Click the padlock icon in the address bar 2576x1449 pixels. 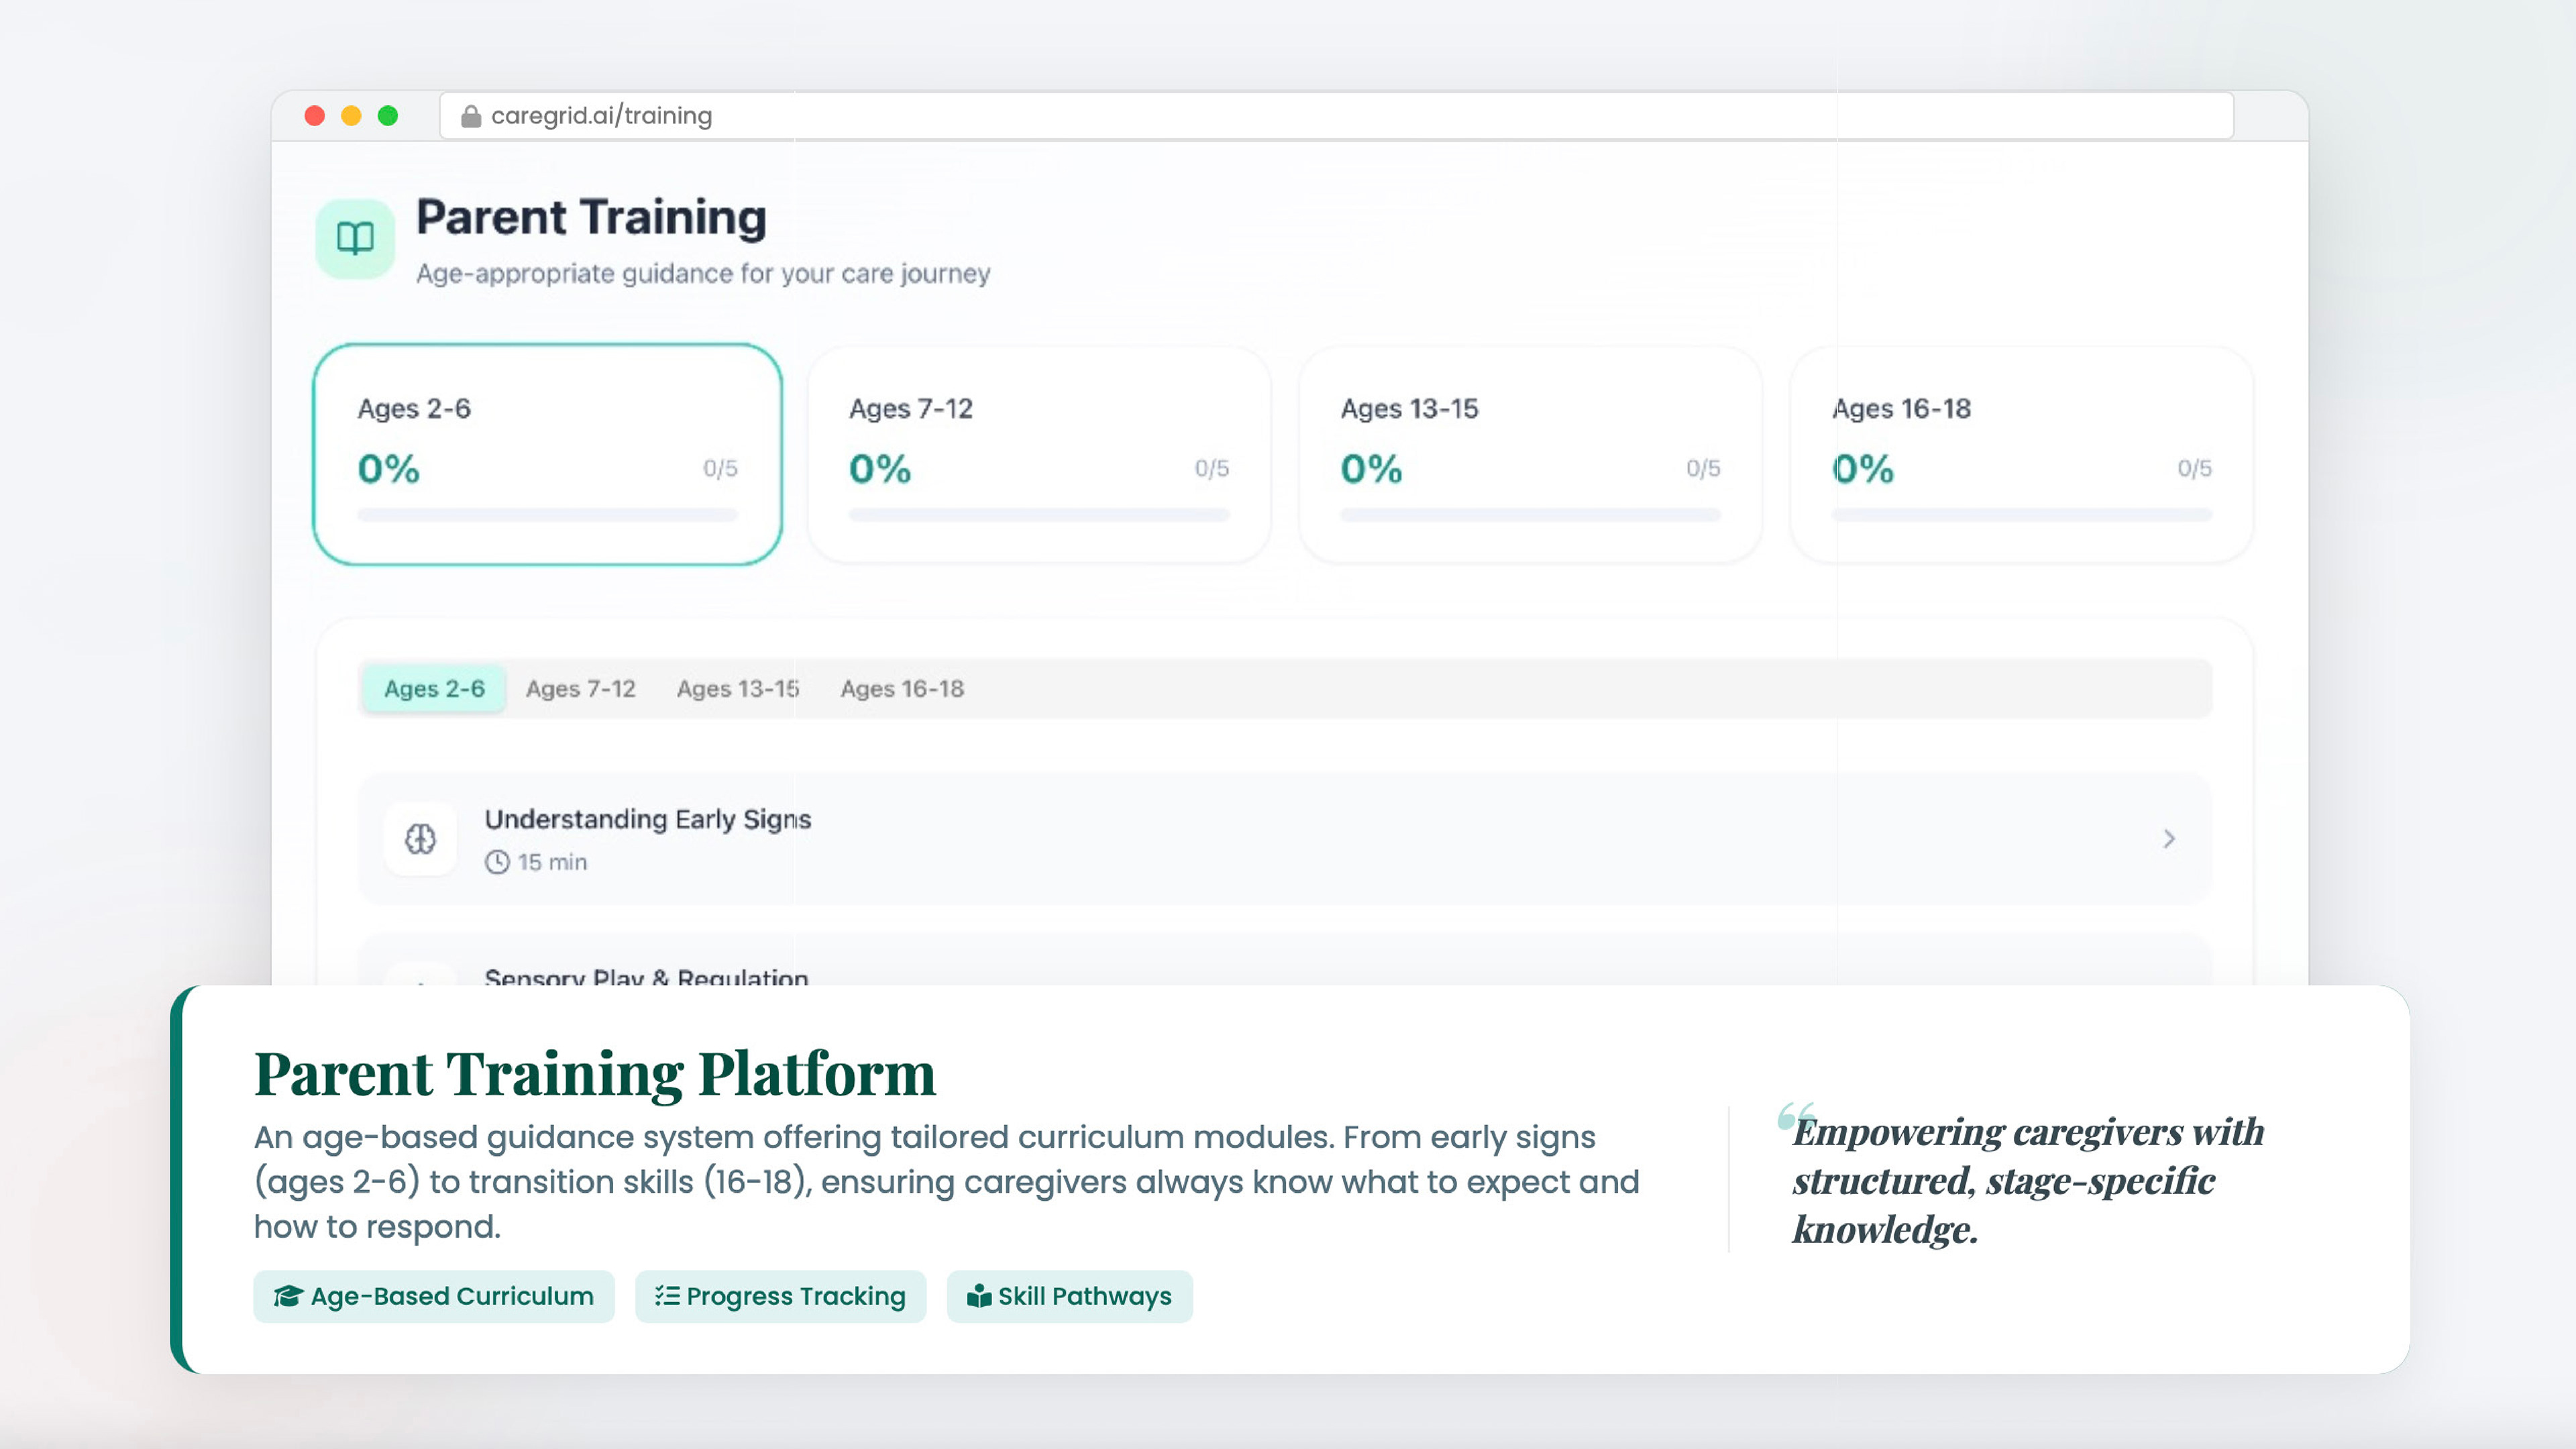pos(470,116)
